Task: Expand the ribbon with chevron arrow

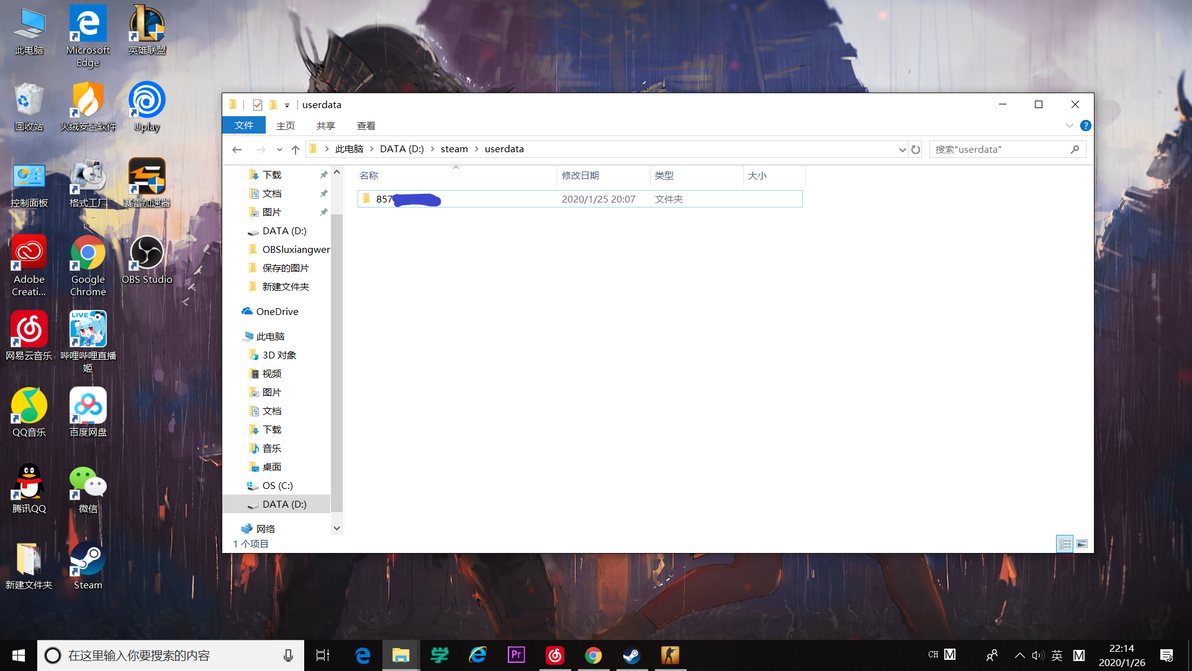Action: point(1069,125)
